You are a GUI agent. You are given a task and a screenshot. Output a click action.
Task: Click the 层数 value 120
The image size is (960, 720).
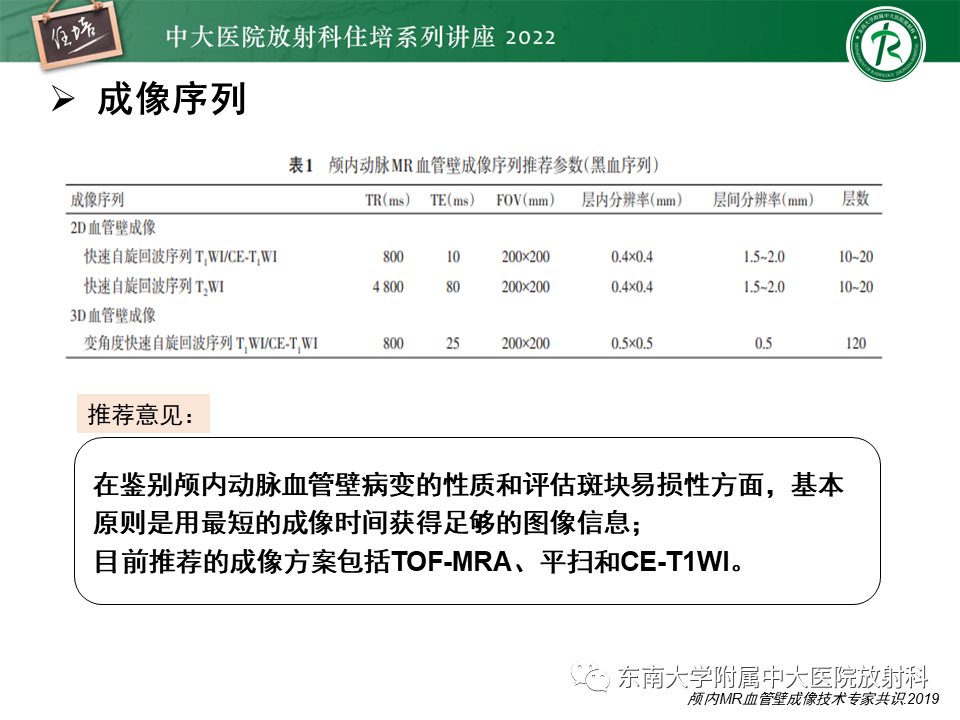tap(856, 343)
